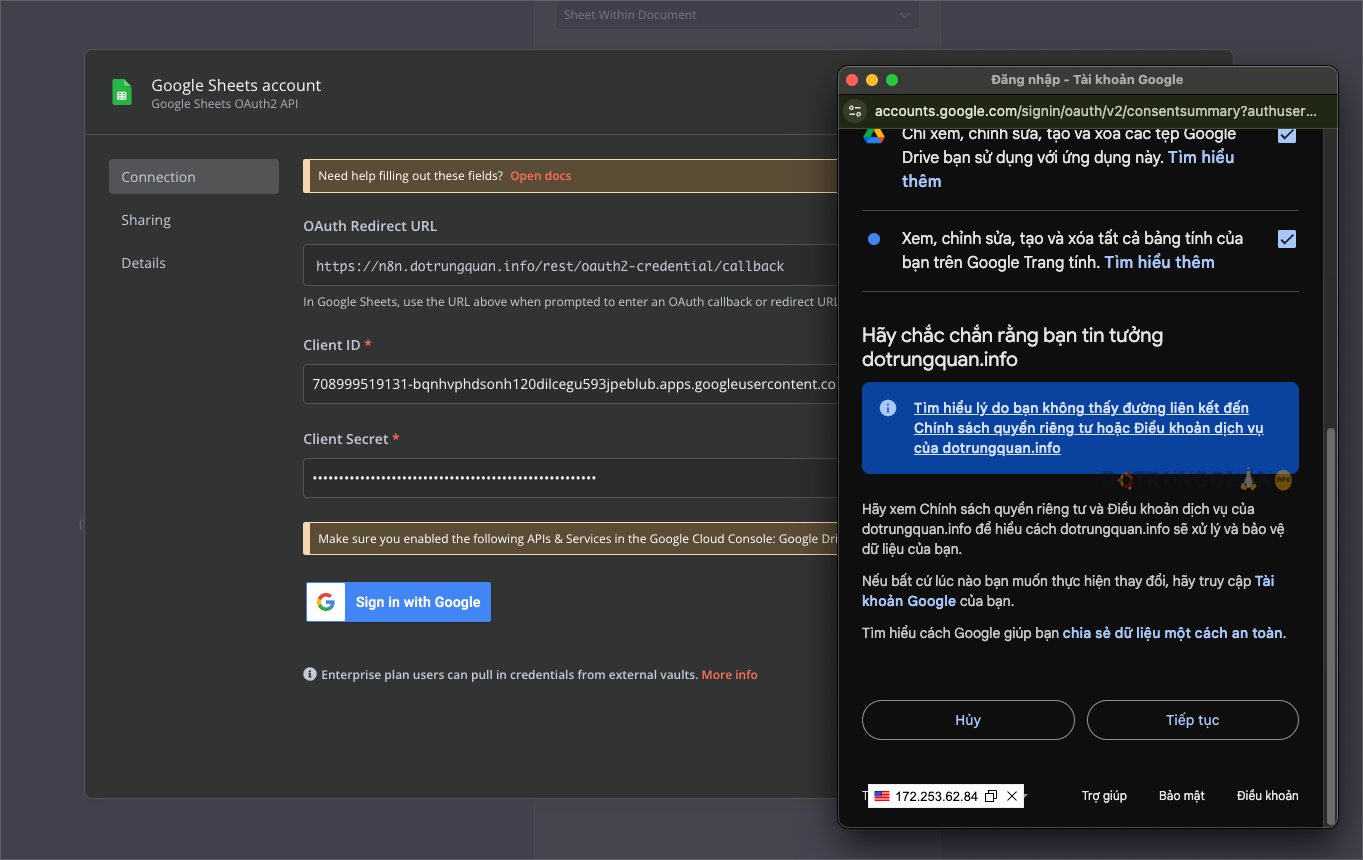Copy the IP address using the copy icon
Viewport: 1363px width, 860px height.
point(991,796)
